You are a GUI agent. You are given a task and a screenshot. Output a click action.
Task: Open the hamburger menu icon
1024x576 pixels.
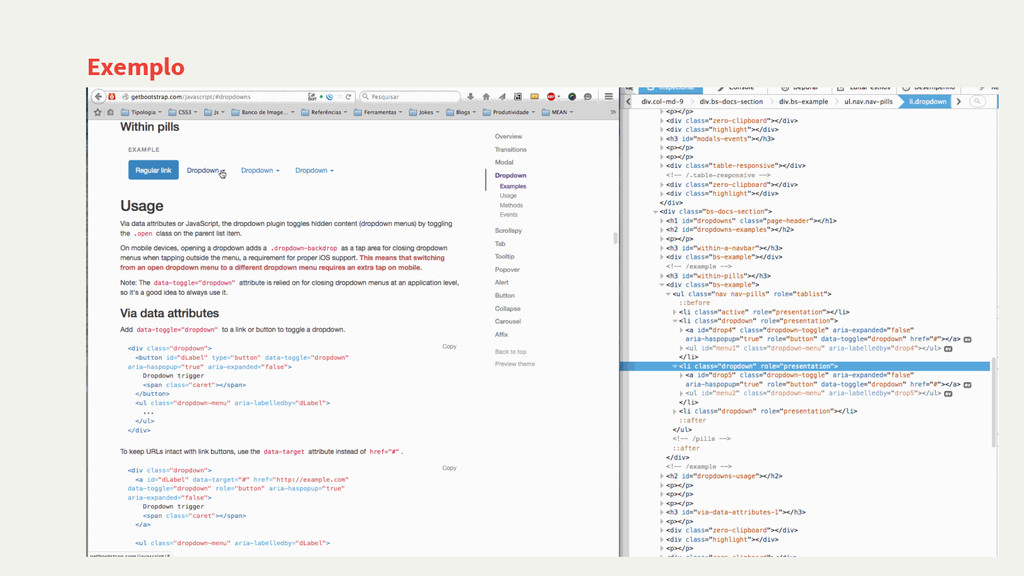pos(608,97)
